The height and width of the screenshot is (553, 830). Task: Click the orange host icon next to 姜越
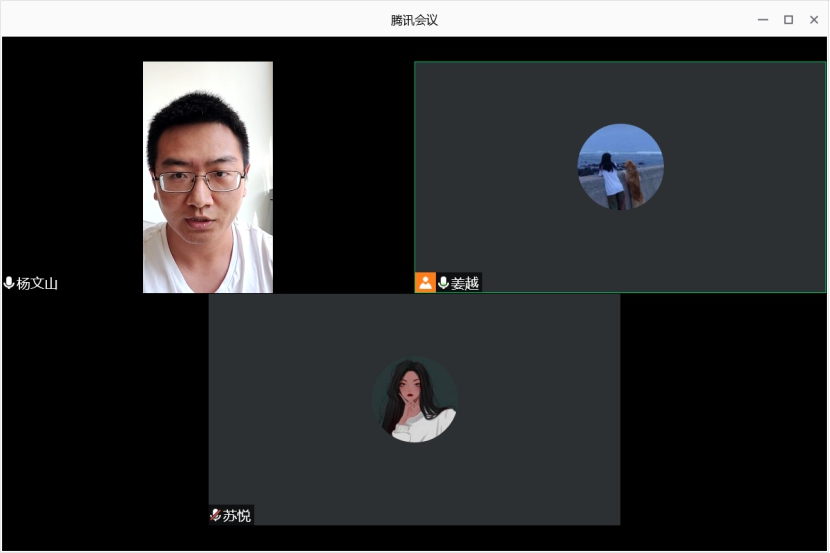tap(425, 283)
